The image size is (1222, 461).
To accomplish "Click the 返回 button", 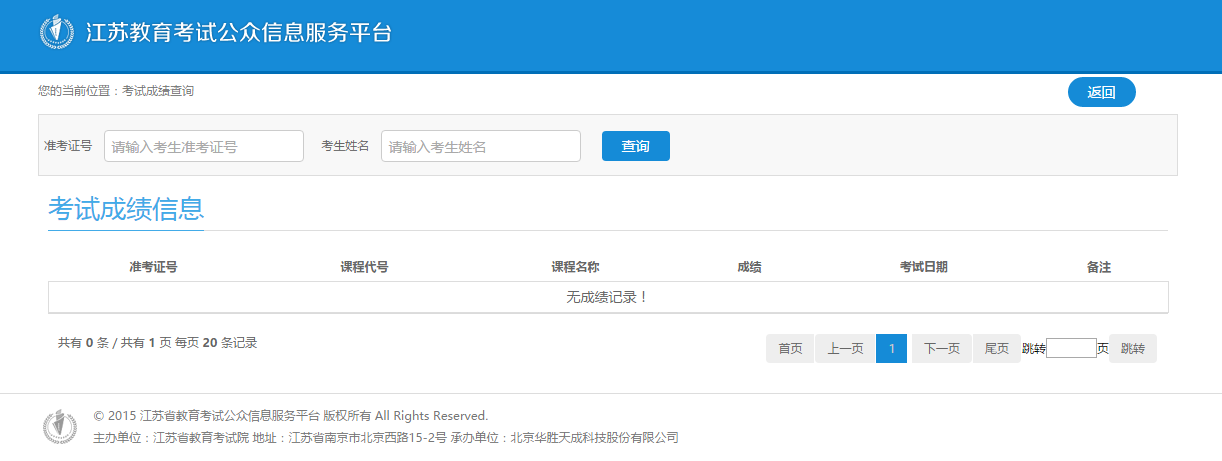I will pos(1101,92).
